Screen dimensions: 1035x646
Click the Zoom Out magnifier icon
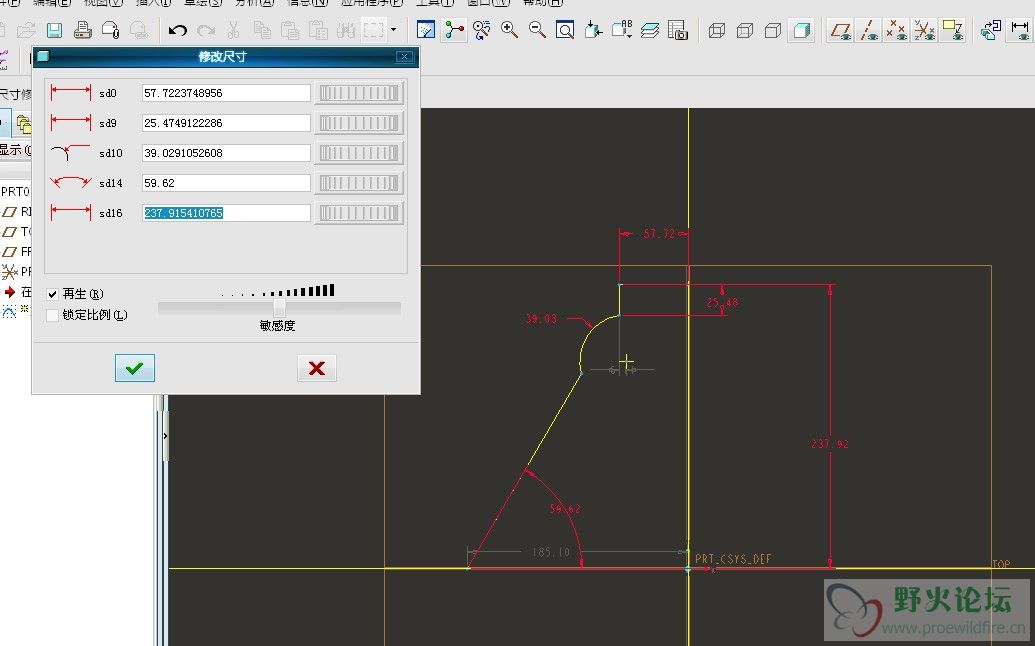point(537,30)
